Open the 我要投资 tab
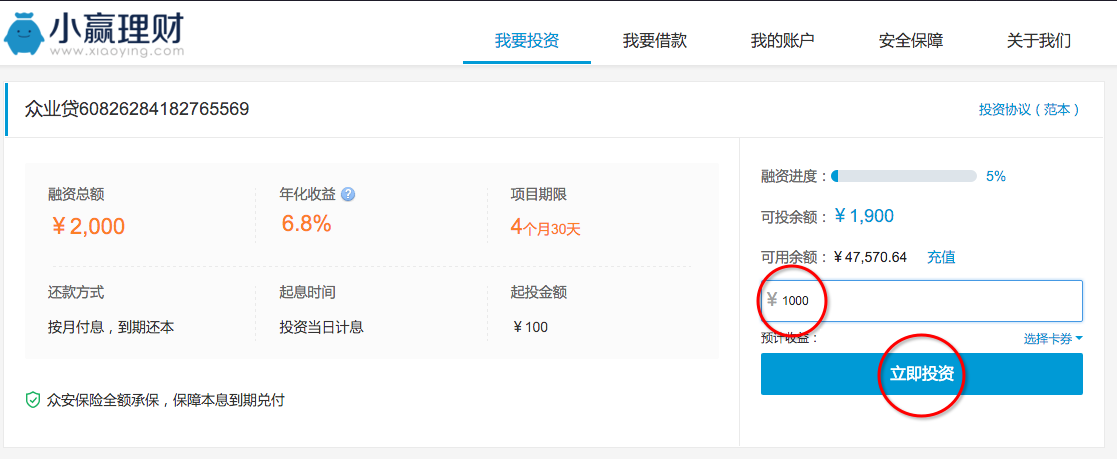 [x=527, y=41]
